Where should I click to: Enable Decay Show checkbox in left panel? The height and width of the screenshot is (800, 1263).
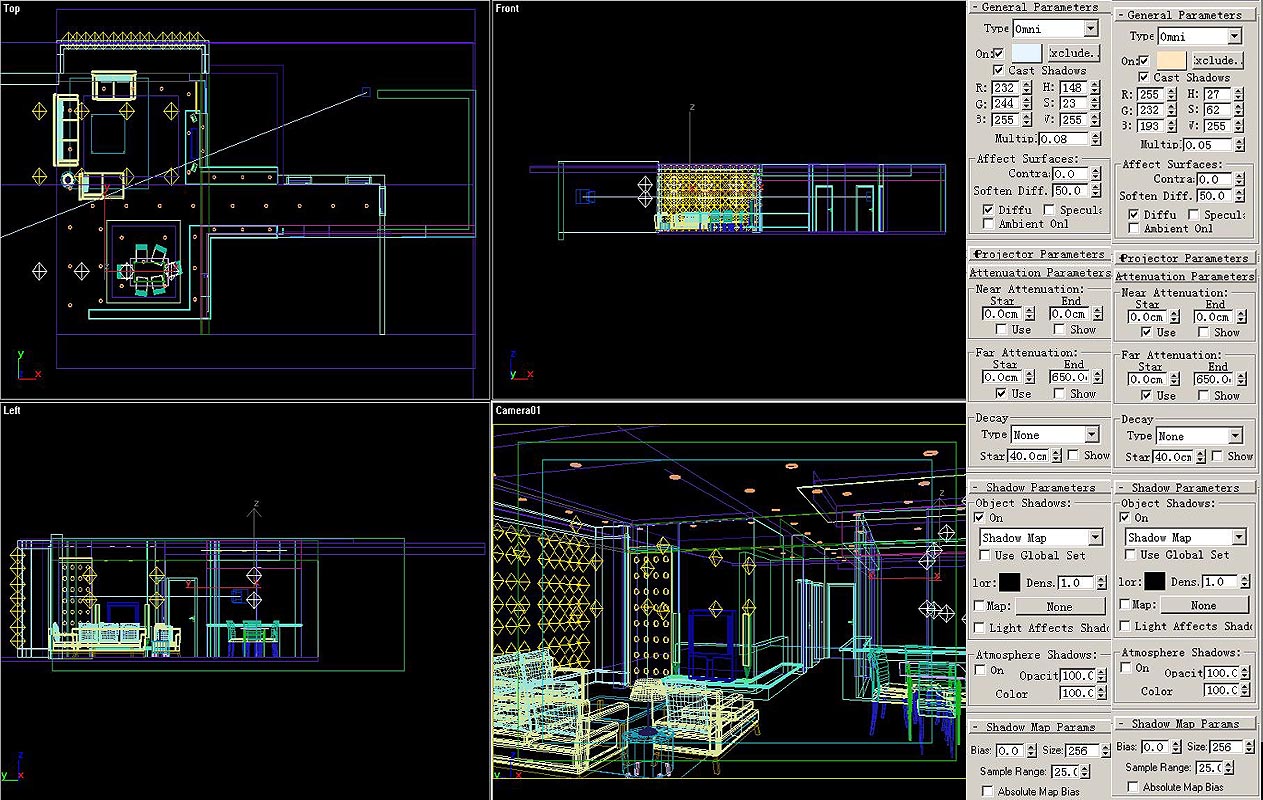(1073, 455)
